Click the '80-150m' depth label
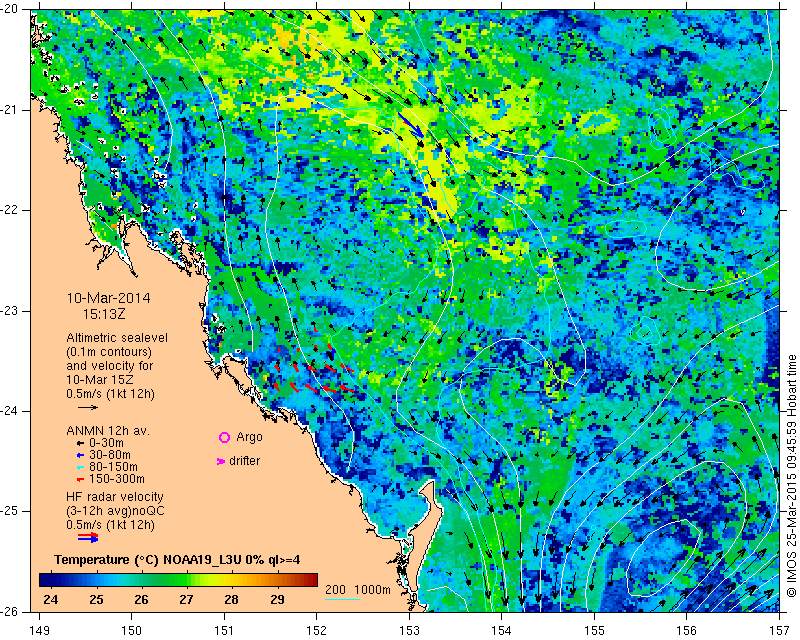The height and width of the screenshot is (640, 800). pyautogui.click(x=113, y=467)
